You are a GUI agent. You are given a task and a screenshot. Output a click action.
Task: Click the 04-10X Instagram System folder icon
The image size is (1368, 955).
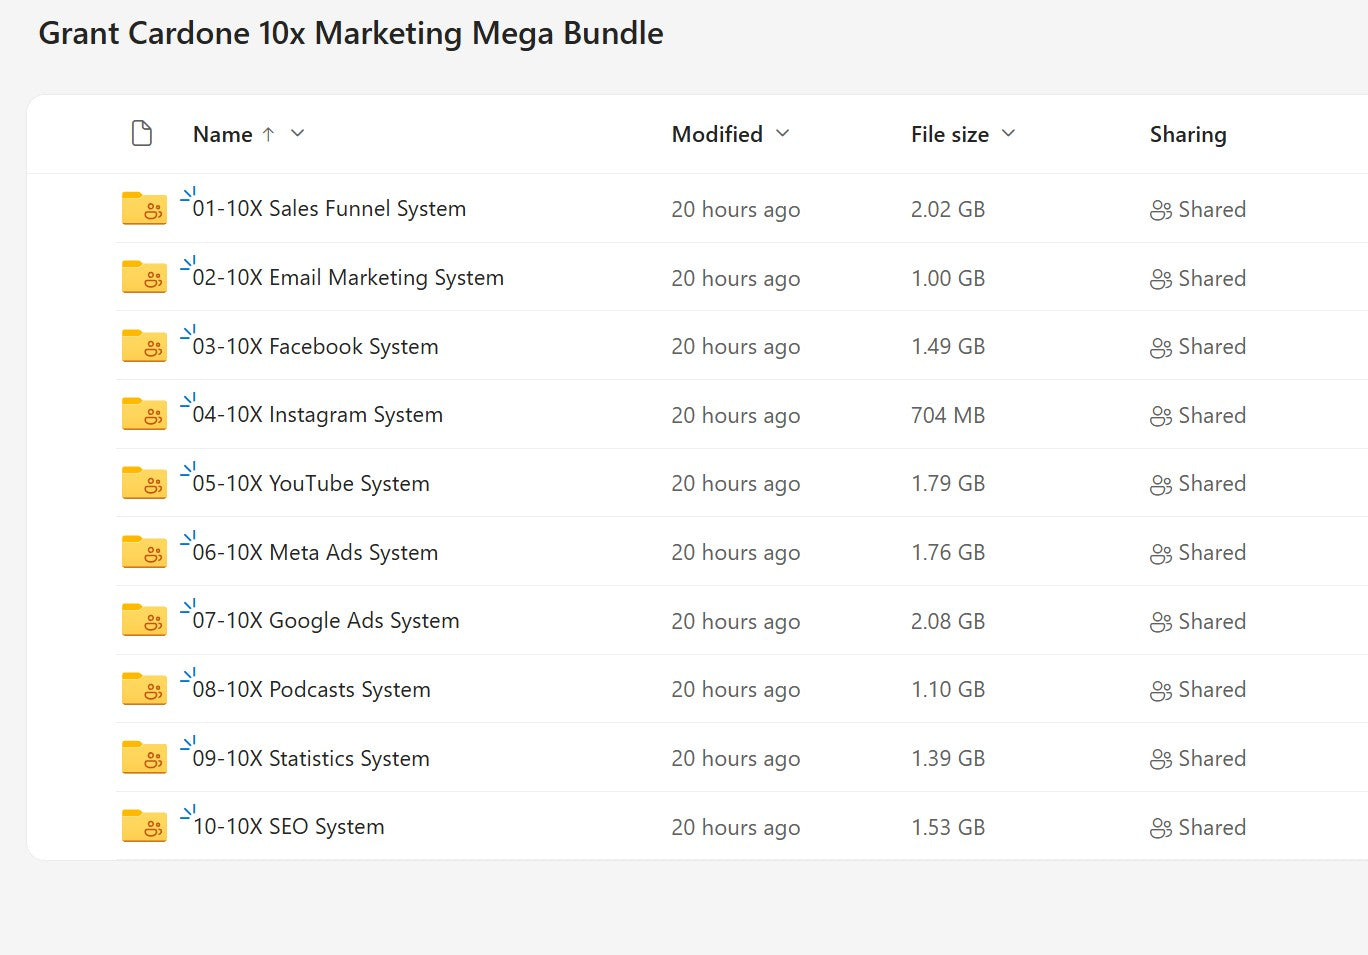144,414
